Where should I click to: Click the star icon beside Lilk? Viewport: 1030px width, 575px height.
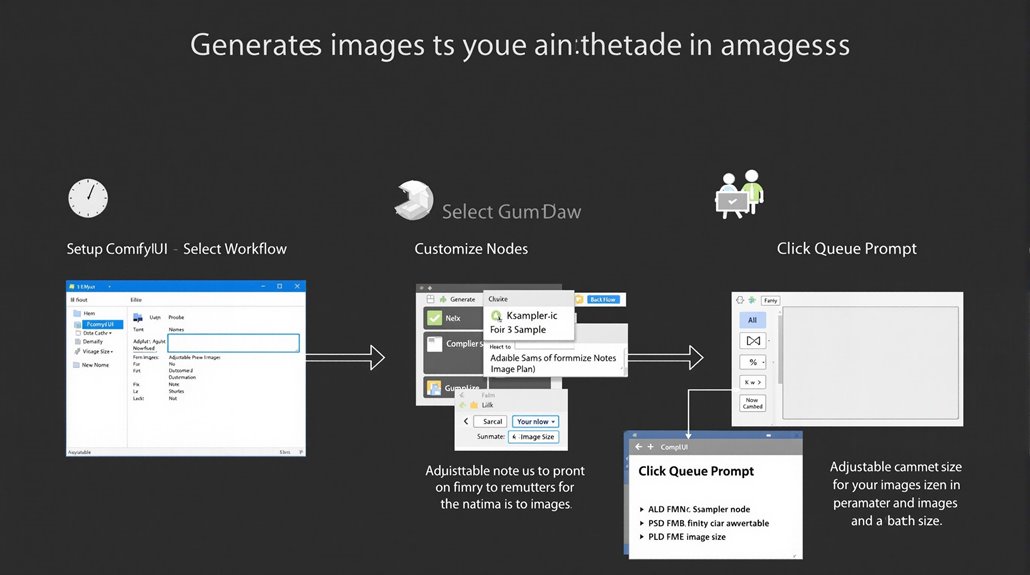tap(474, 405)
